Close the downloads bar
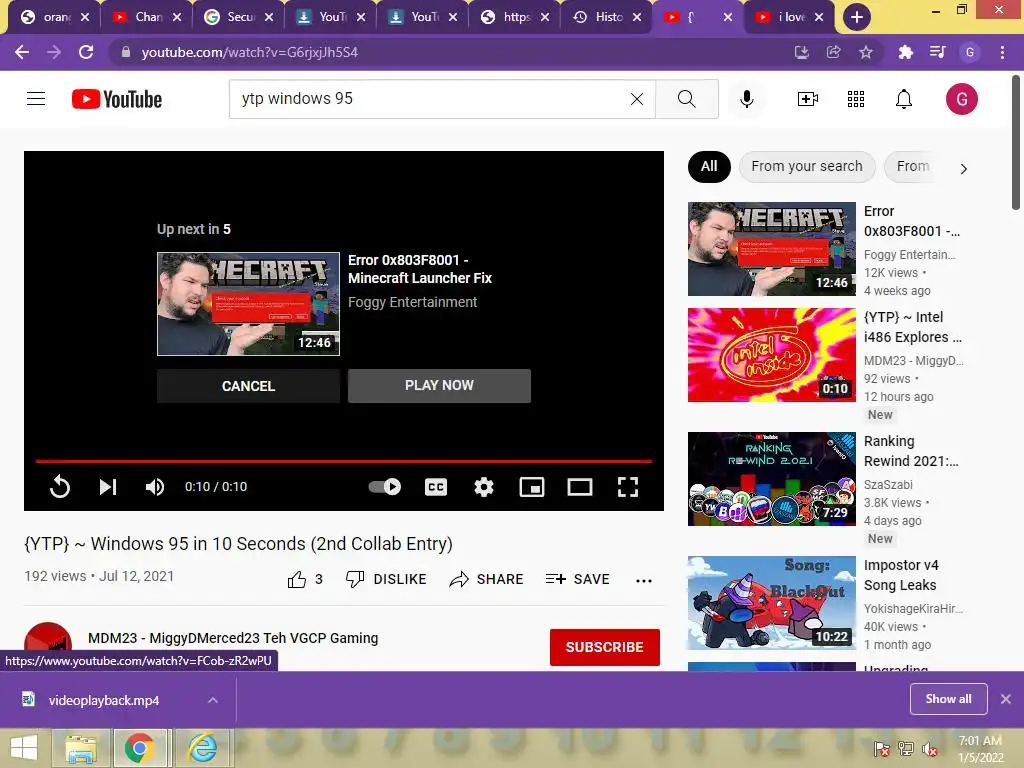 1006,699
